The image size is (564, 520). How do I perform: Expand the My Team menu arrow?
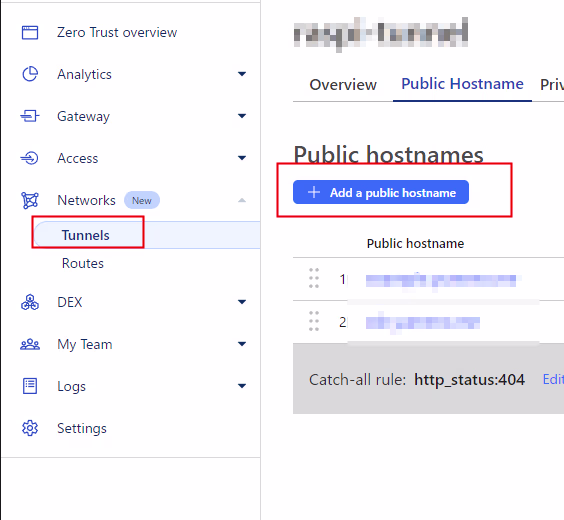pyautogui.click(x=242, y=344)
